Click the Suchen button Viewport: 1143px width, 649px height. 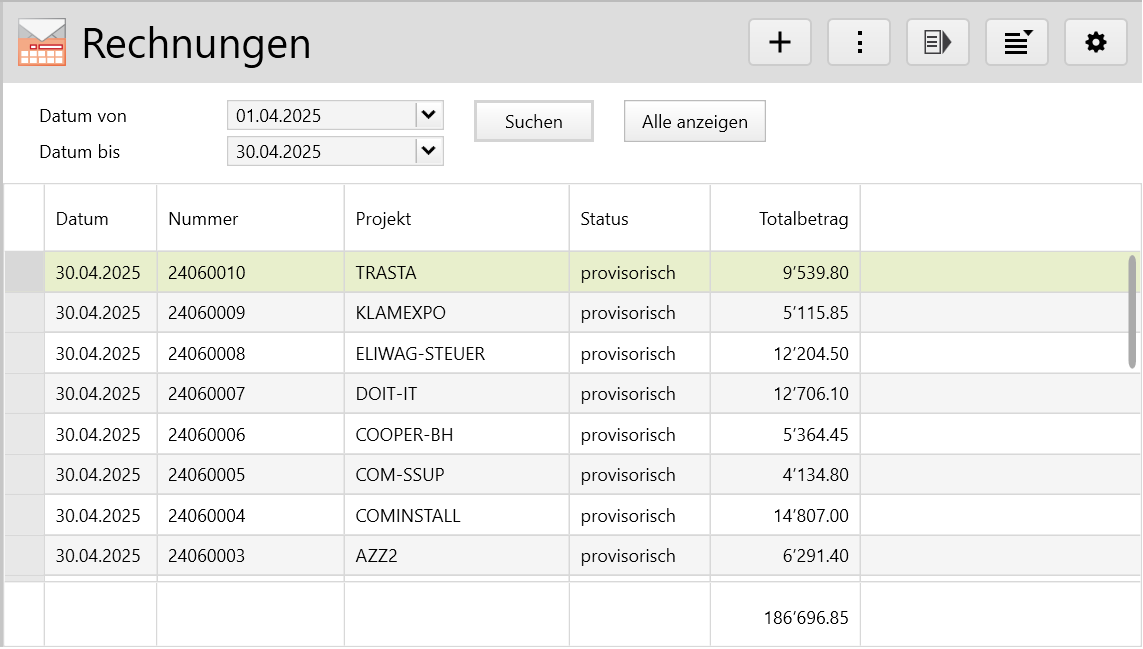[x=533, y=122]
